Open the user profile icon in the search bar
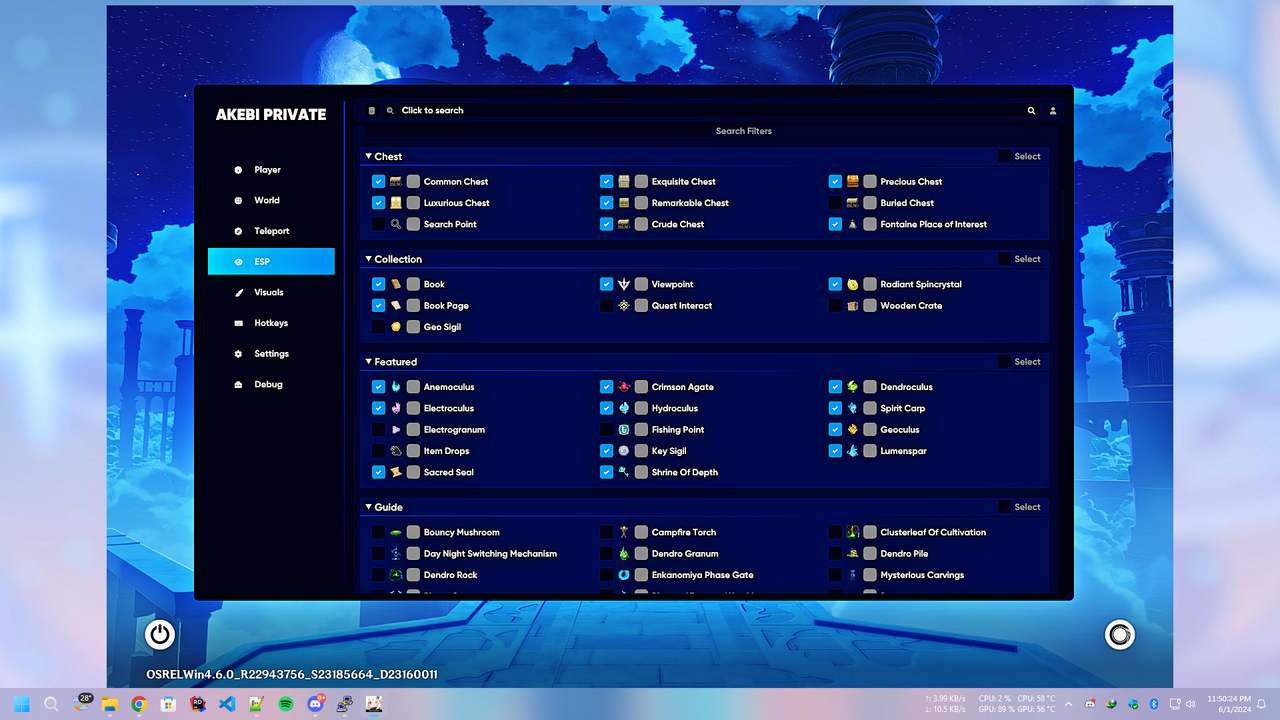Image resolution: width=1280 pixels, height=720 pixels. 1053,111
